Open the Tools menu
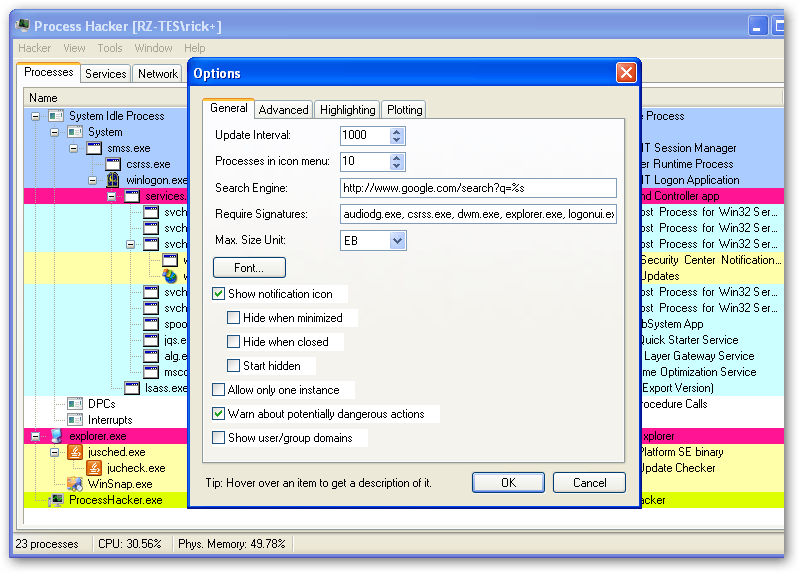 [110, 48]
